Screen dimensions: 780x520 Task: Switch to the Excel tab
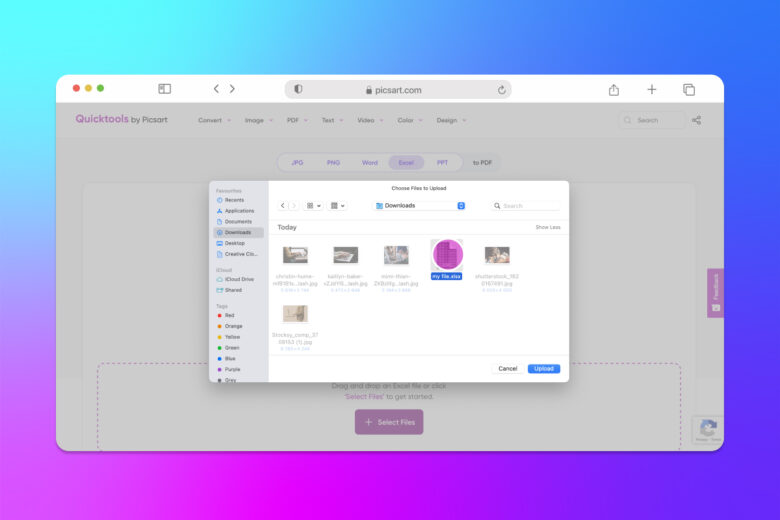coord(406,163)
